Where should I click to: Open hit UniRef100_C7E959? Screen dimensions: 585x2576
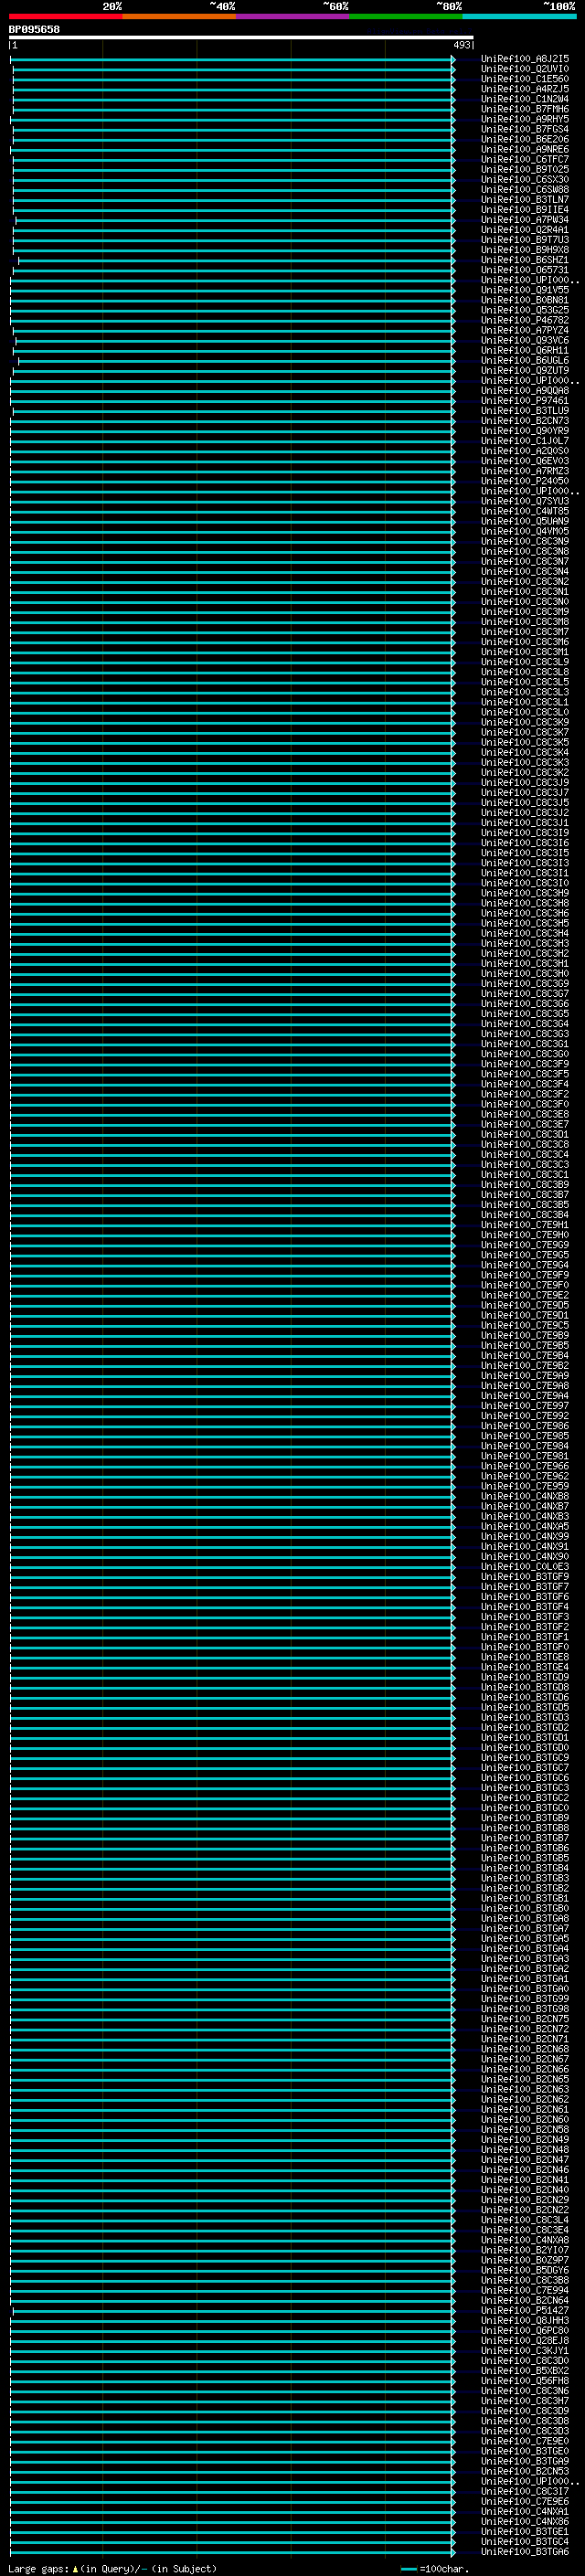pyautogui.click(x=525, y=1486)
